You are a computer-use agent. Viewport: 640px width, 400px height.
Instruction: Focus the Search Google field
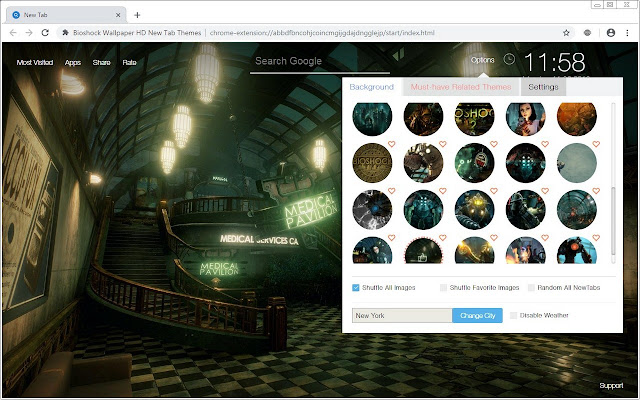tap(320, 62)
